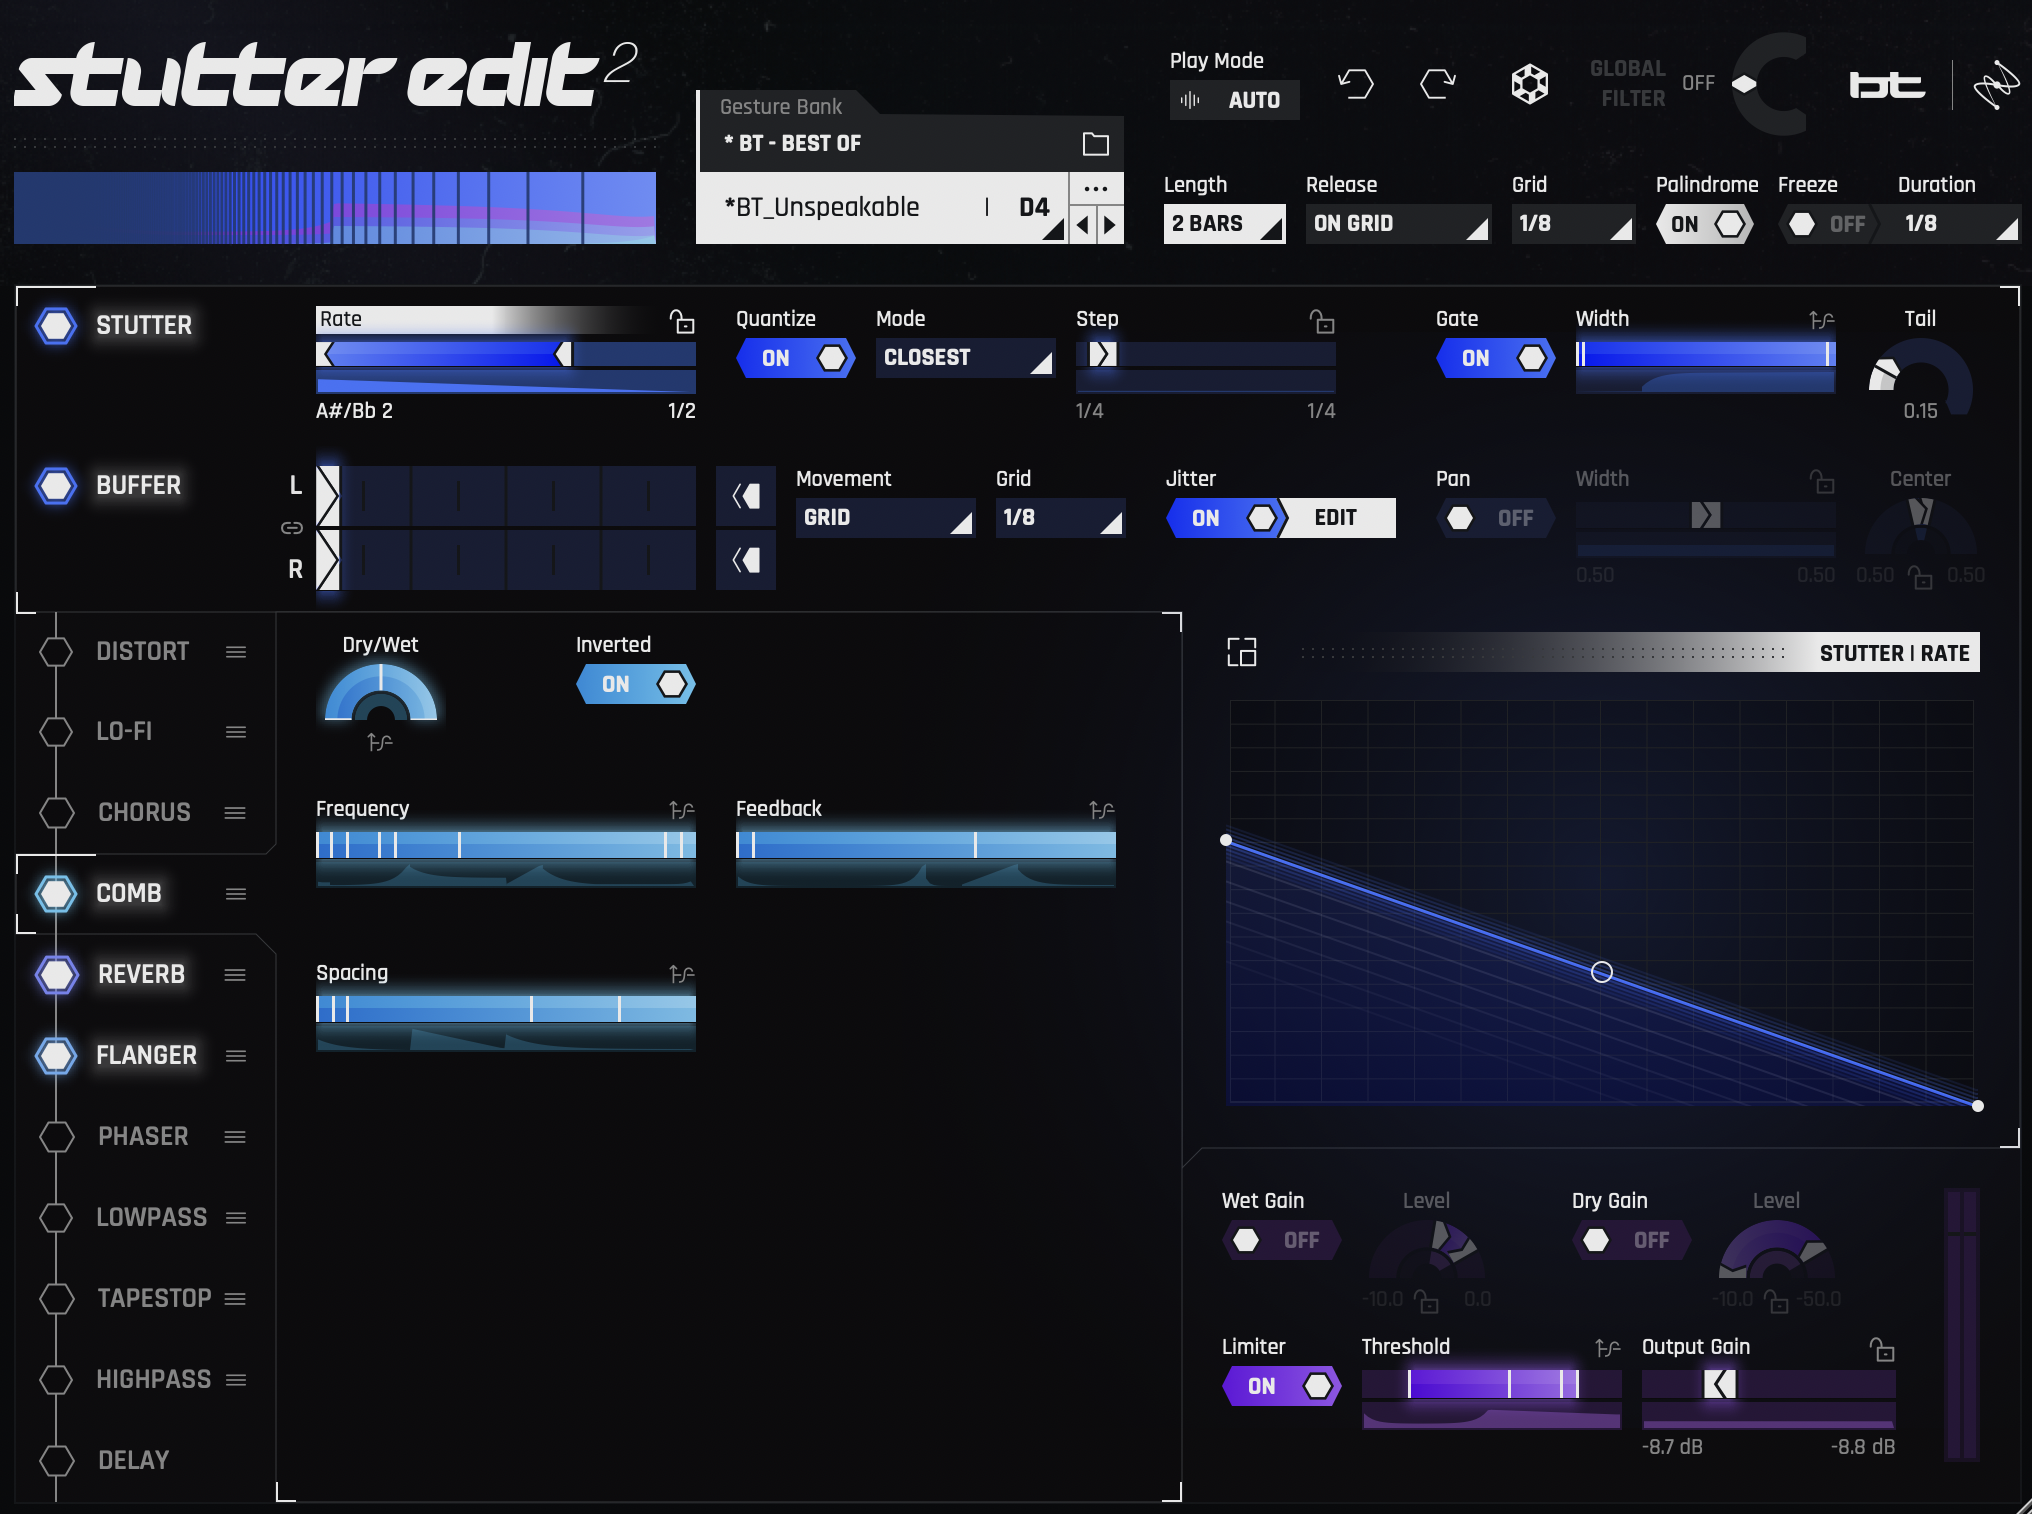2032x1514 pixels.
Task: Click the expand curve editor icon
Action: click(x=1242, y=652)
